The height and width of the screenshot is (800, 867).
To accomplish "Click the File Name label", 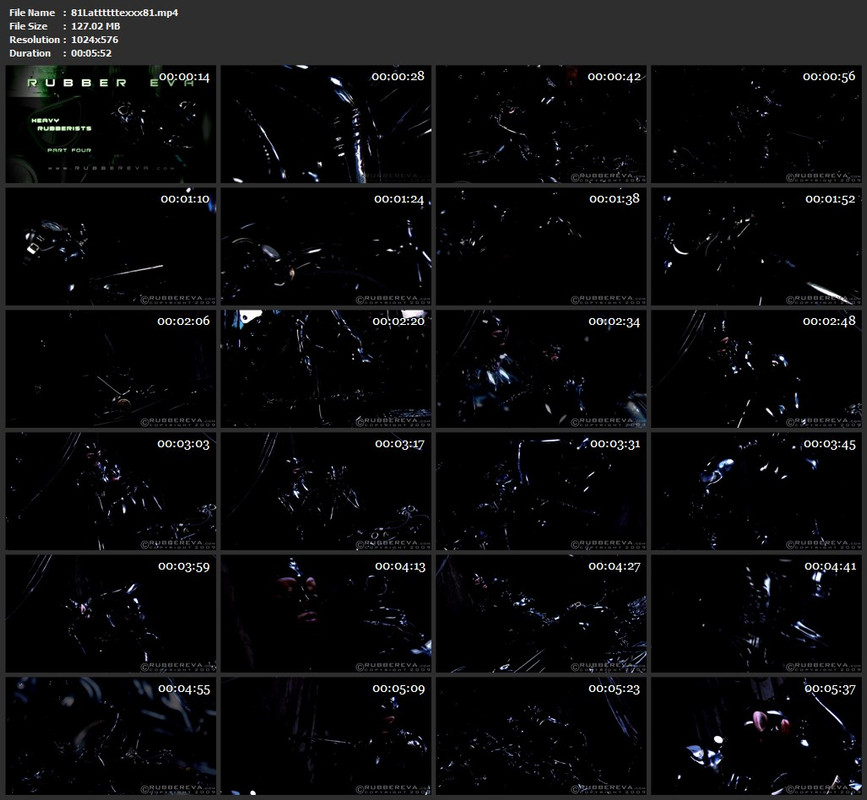I will (x=32, y=13).
